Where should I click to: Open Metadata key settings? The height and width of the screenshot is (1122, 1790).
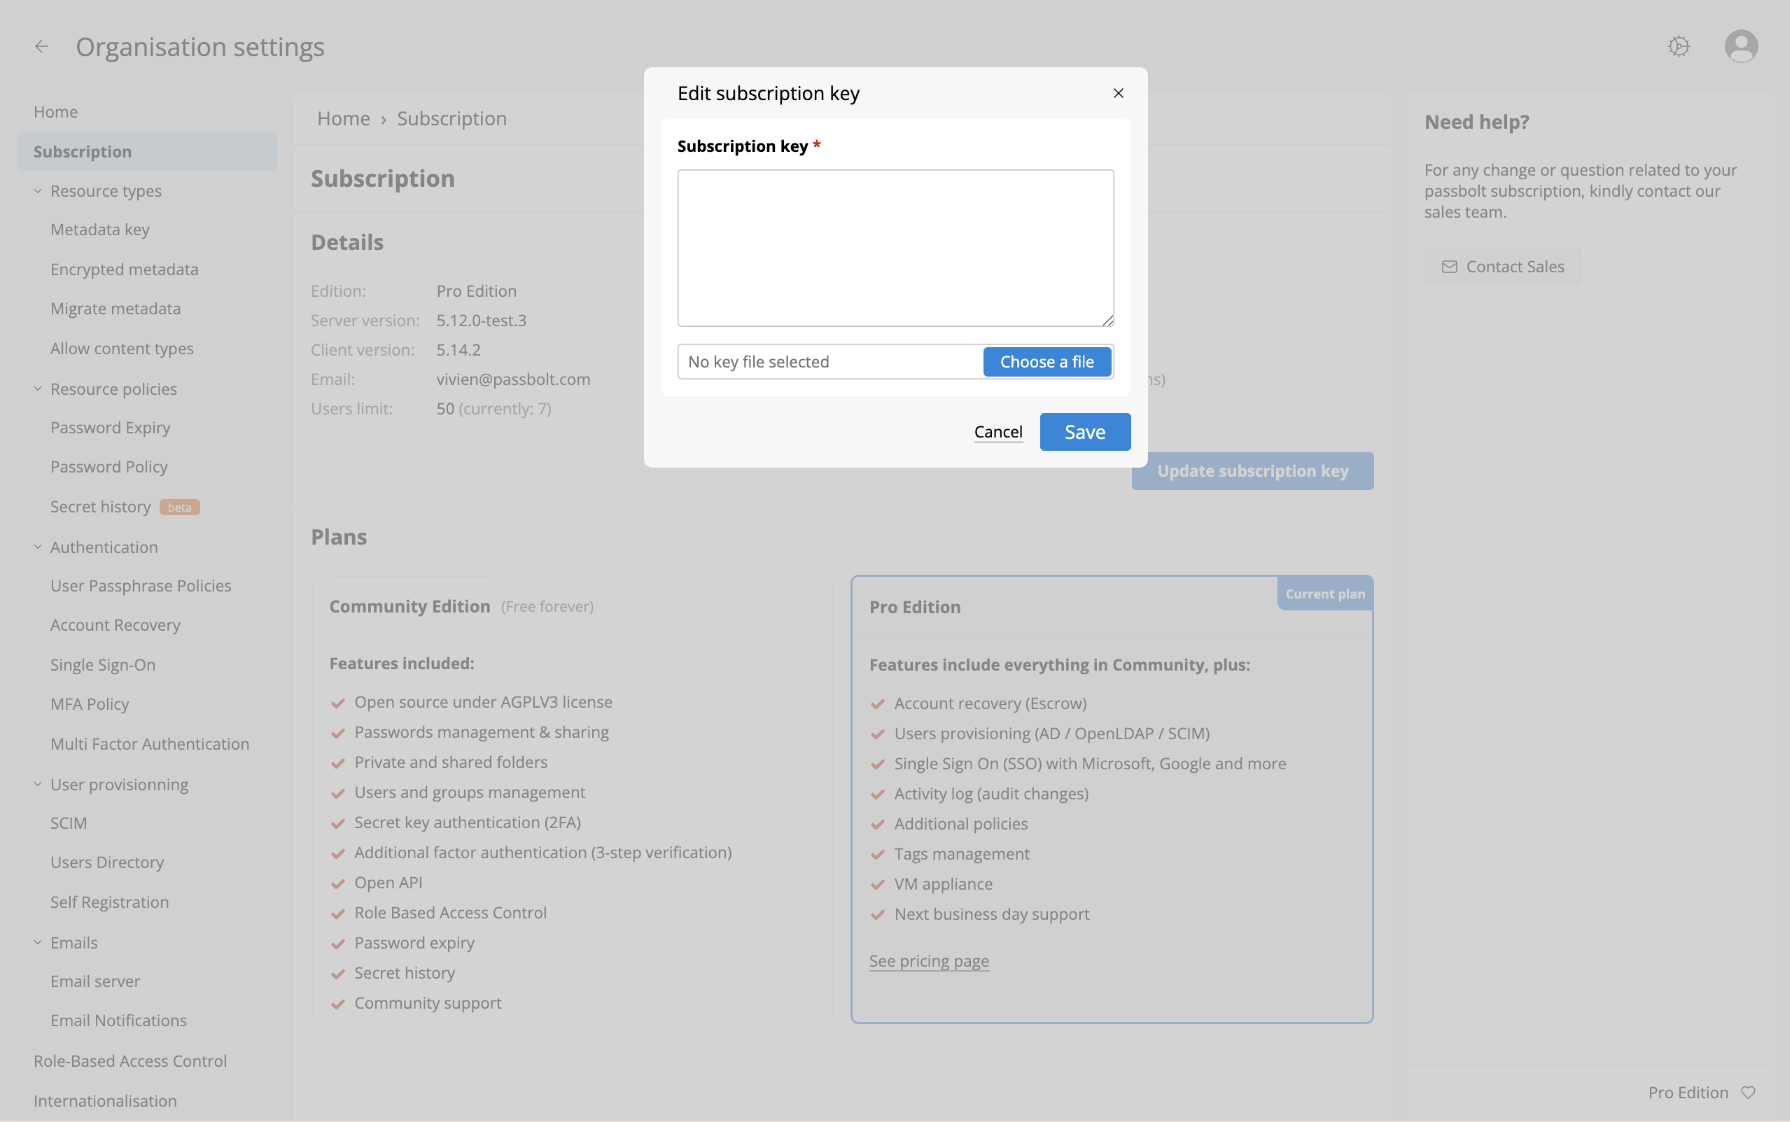(100, 230)
